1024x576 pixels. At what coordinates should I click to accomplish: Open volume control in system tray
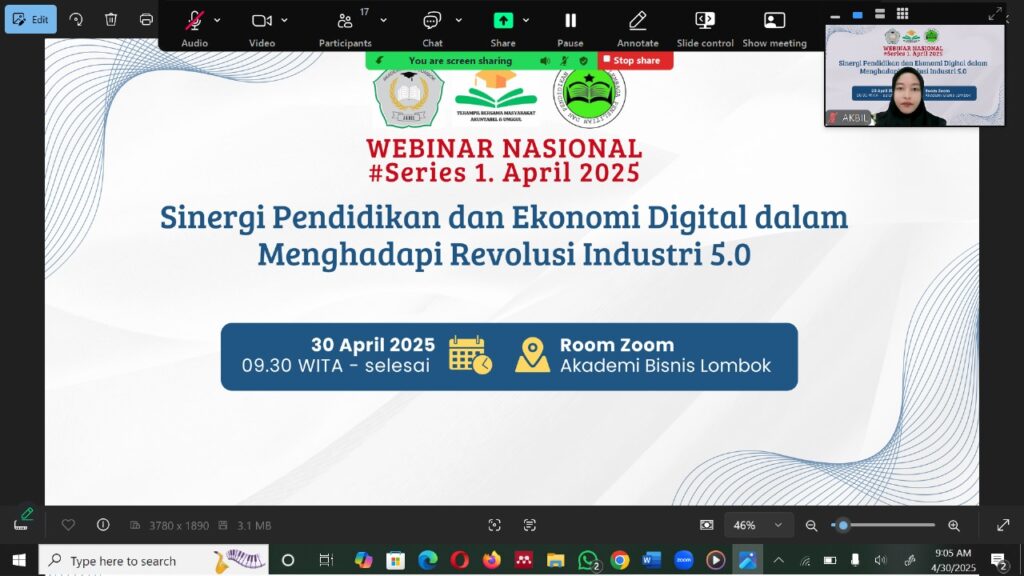(x=880, y=560)
